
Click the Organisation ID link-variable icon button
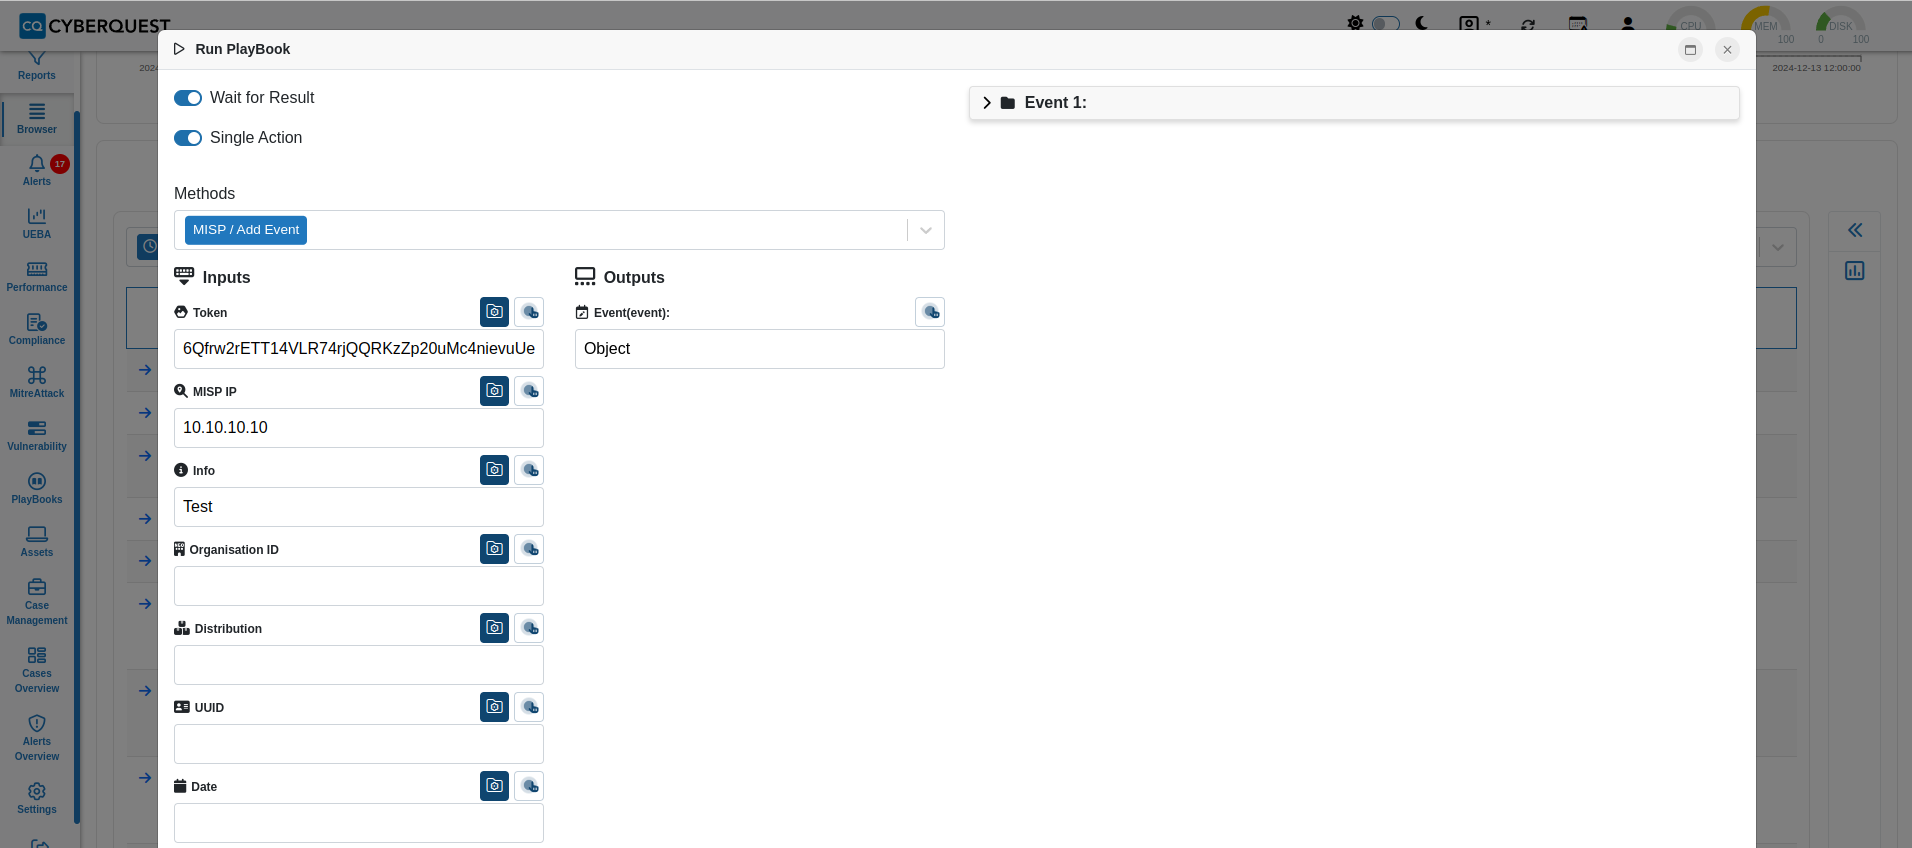(x=529, y=549)
